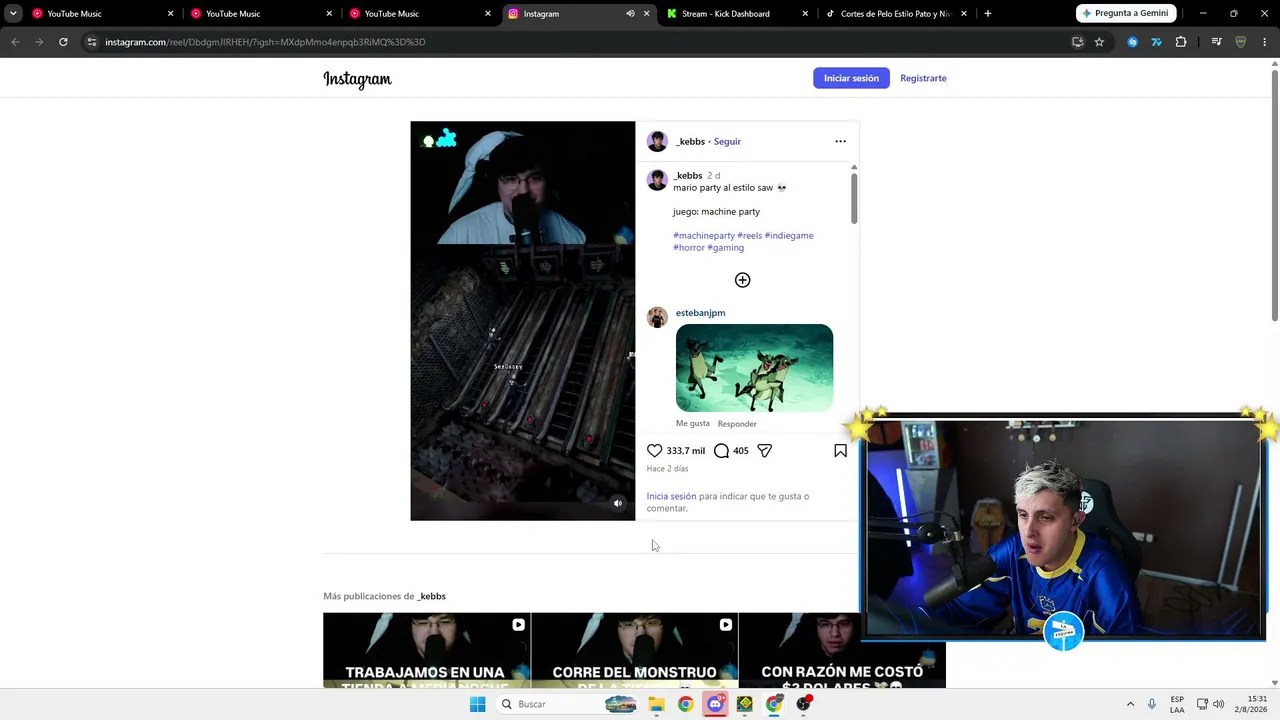The height and width of the screenshot is (720, 1280).
Task: View site information icon in address bar
Action: (91, 42)
